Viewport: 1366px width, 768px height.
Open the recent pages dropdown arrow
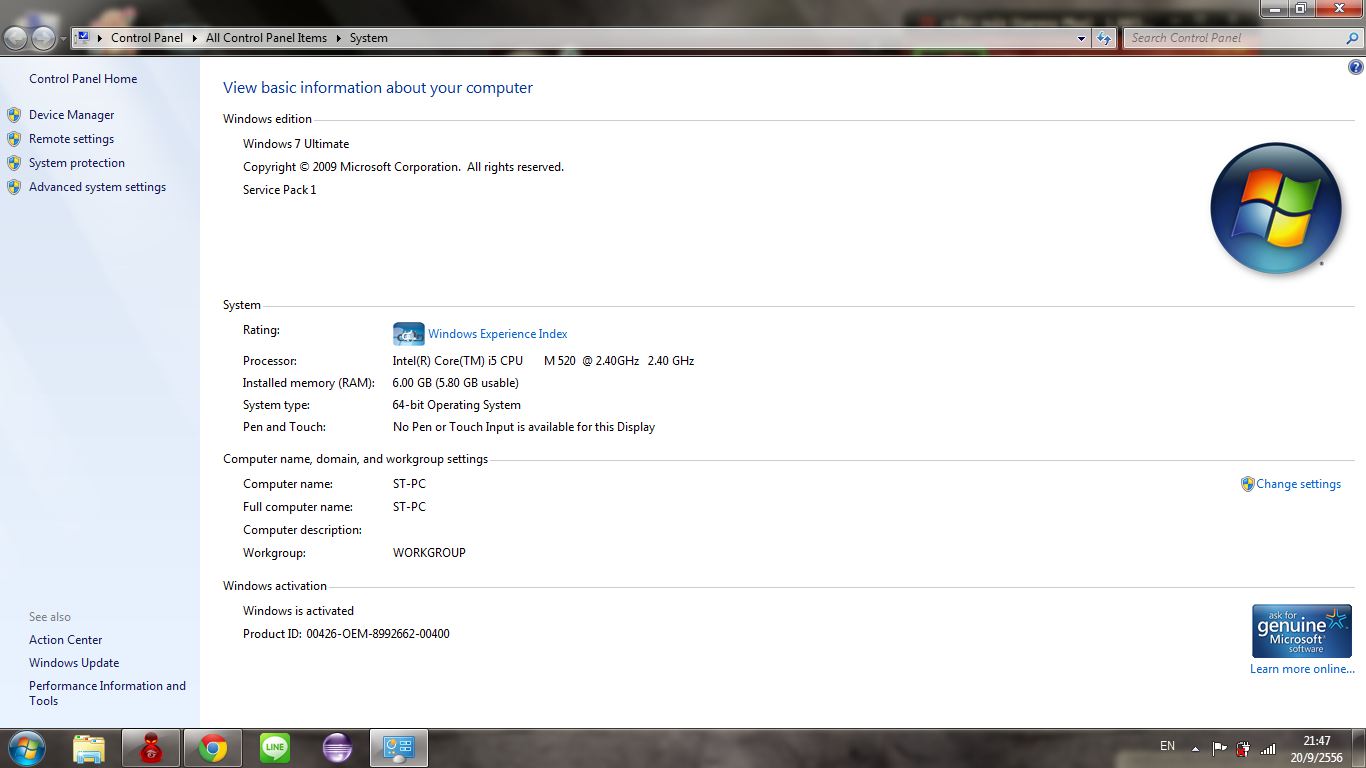[x=63, y=39]
